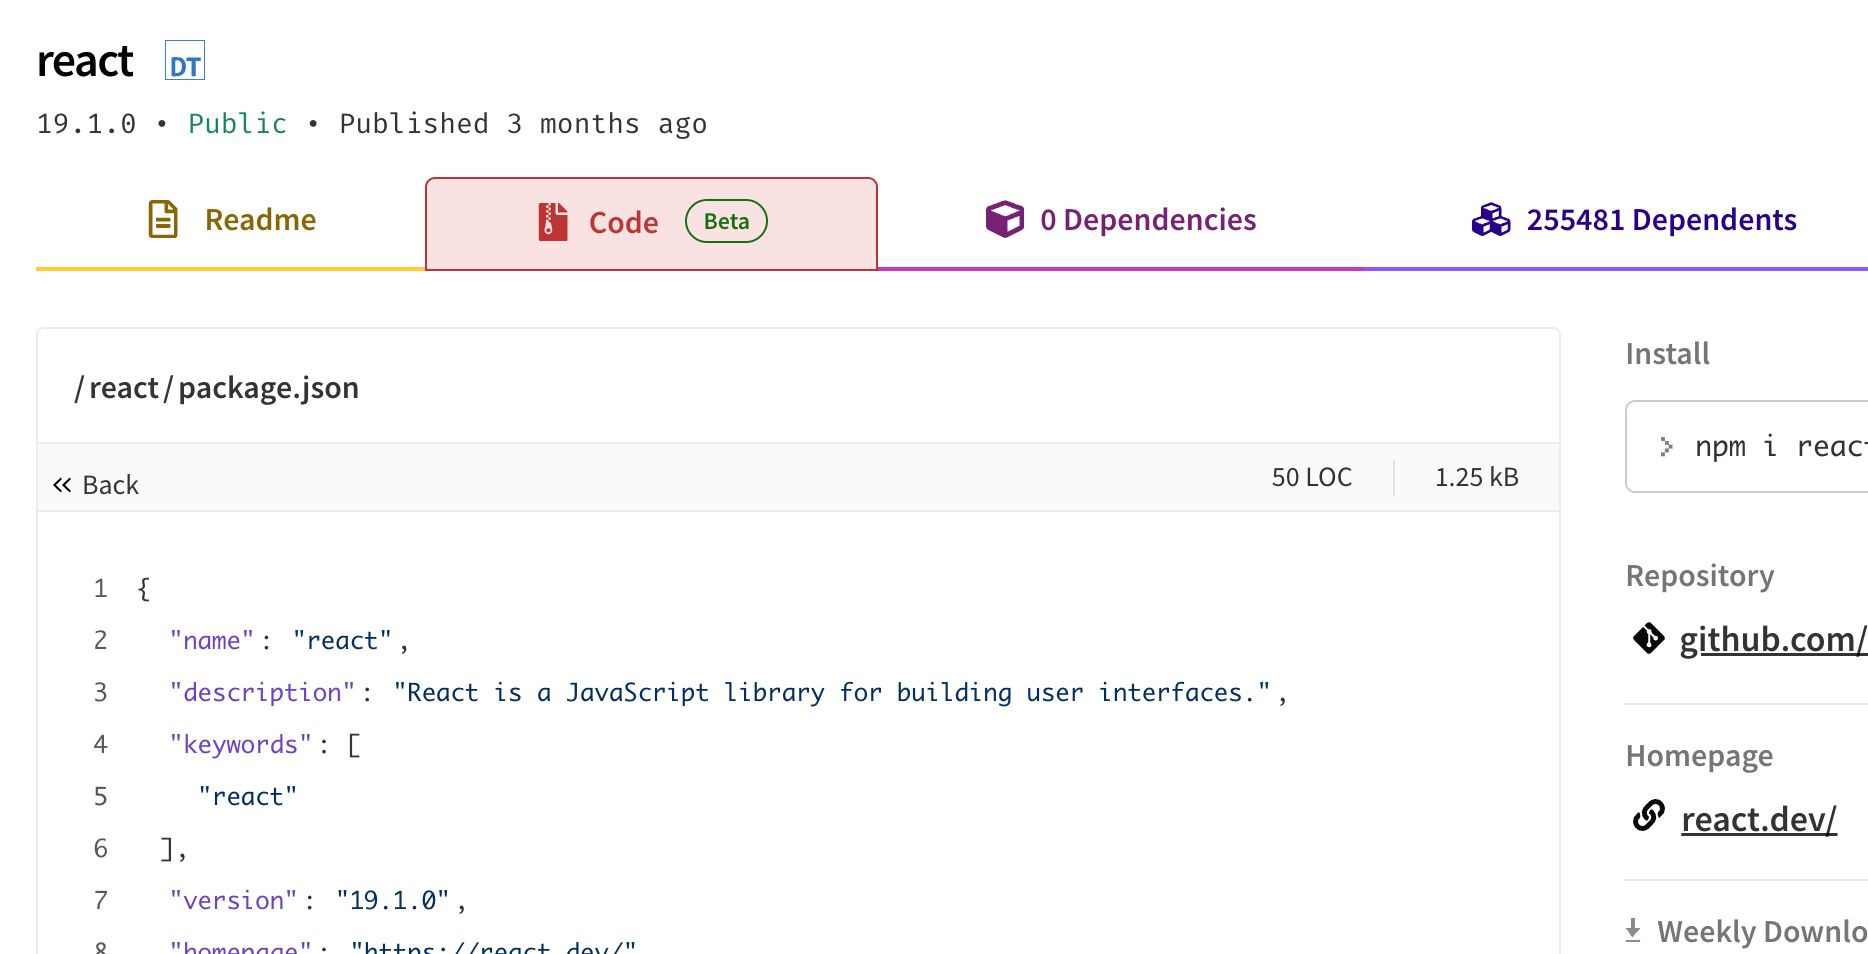Screen dimensions: 1868x954
Task: Switch to the Readme tab
Action: (260, 220)
